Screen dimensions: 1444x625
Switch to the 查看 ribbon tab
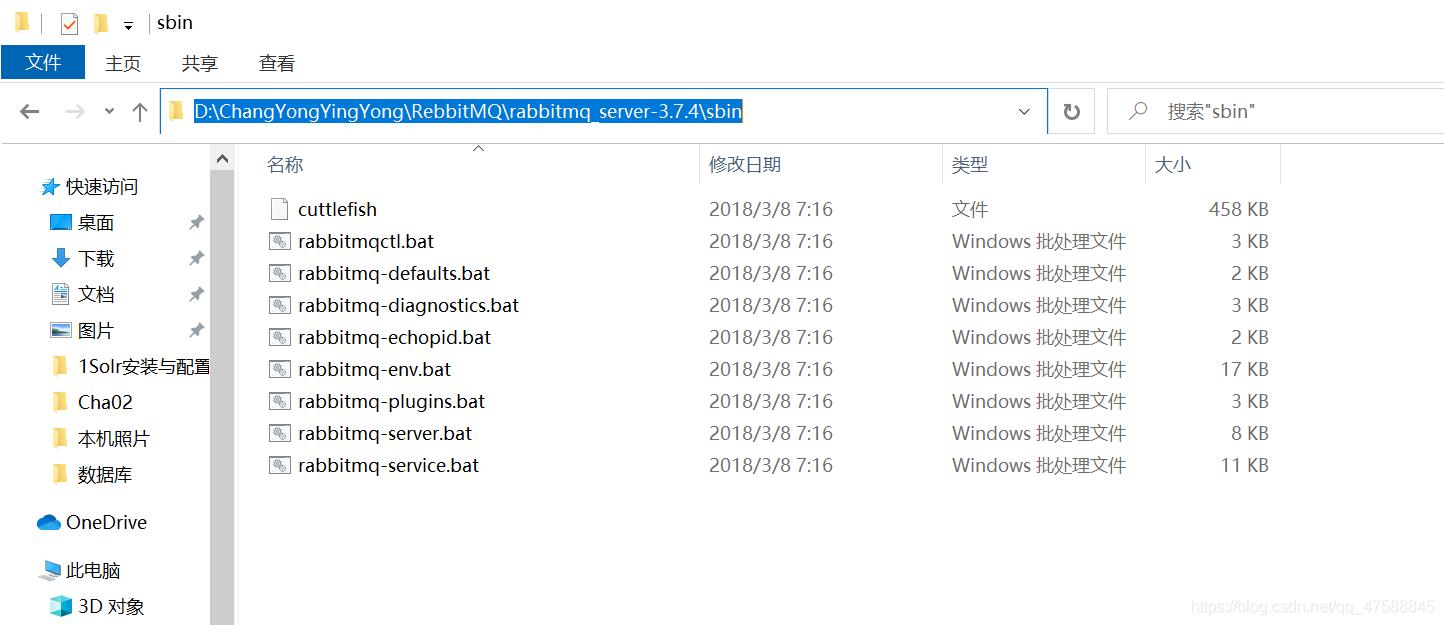[x=276, y=63]
